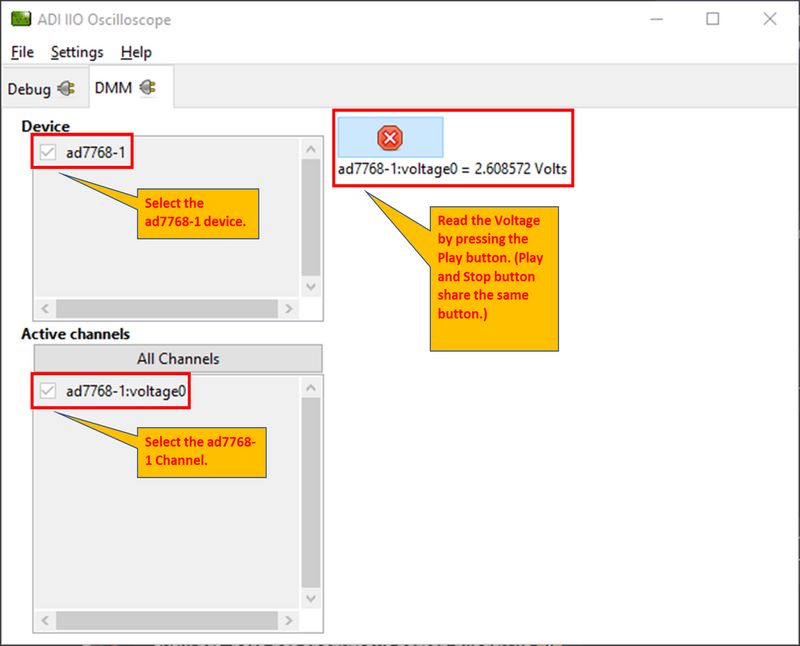Screen dimensions: 800x646
Task: Detach the DMM tab plug icon
Action: [148, 88]
